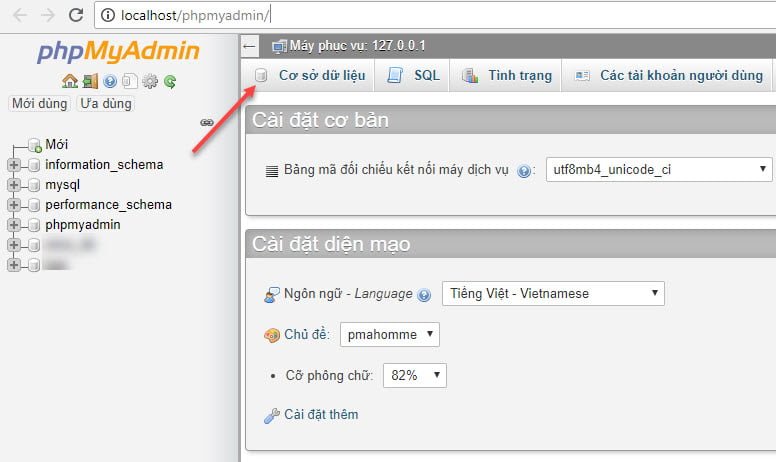Screen dimensions: 776x462
Task: Click the collapse panel left arrow icon
Action: click(250, 46)
